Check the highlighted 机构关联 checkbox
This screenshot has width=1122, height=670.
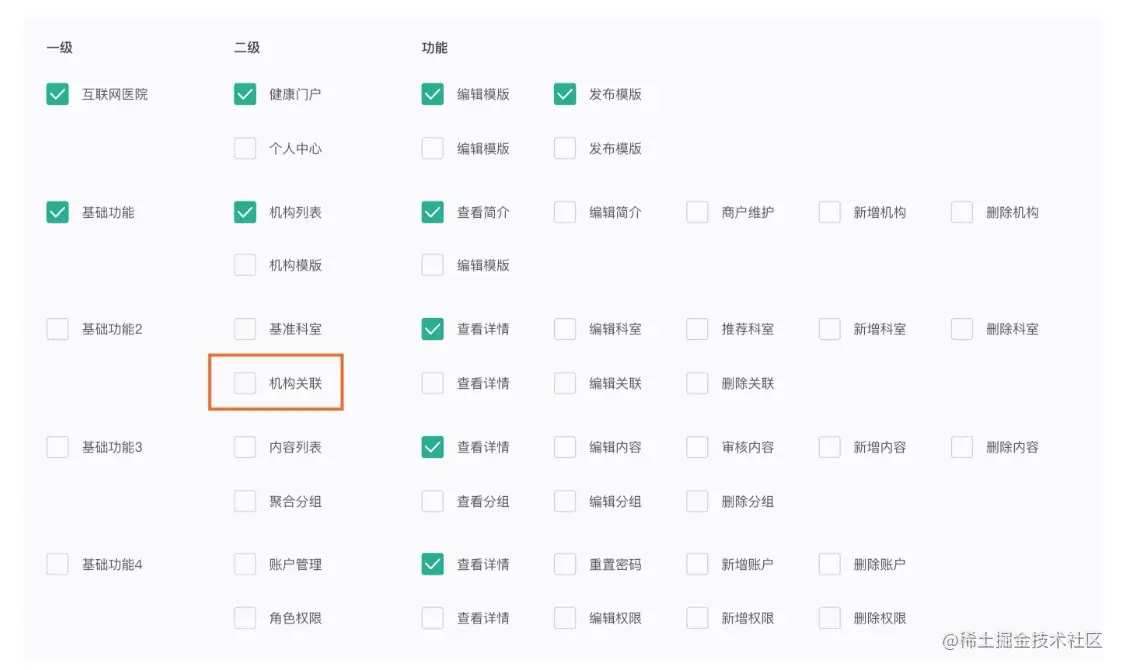coord(245,382)
